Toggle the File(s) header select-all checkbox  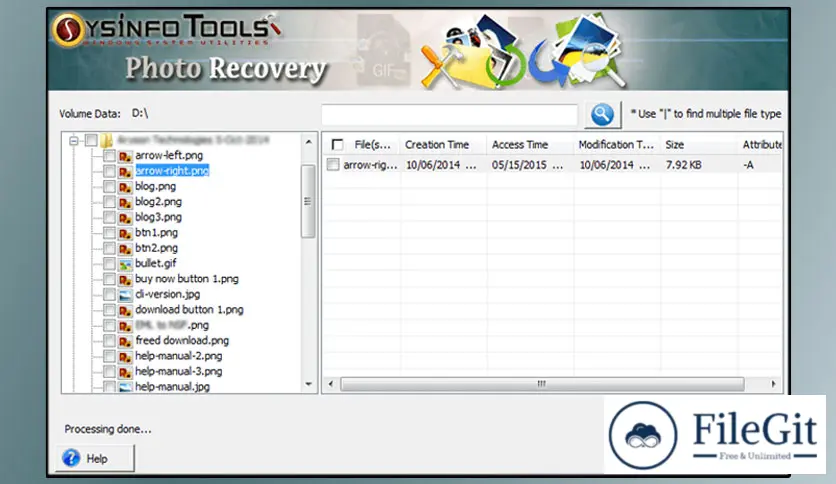tap(337, 144)
